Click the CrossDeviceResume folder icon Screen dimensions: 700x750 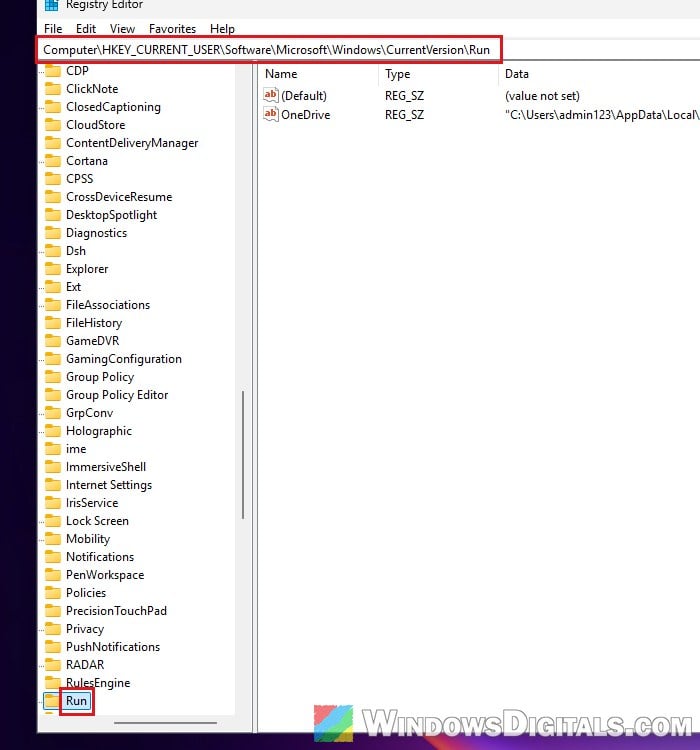click(x=53, y=197)
